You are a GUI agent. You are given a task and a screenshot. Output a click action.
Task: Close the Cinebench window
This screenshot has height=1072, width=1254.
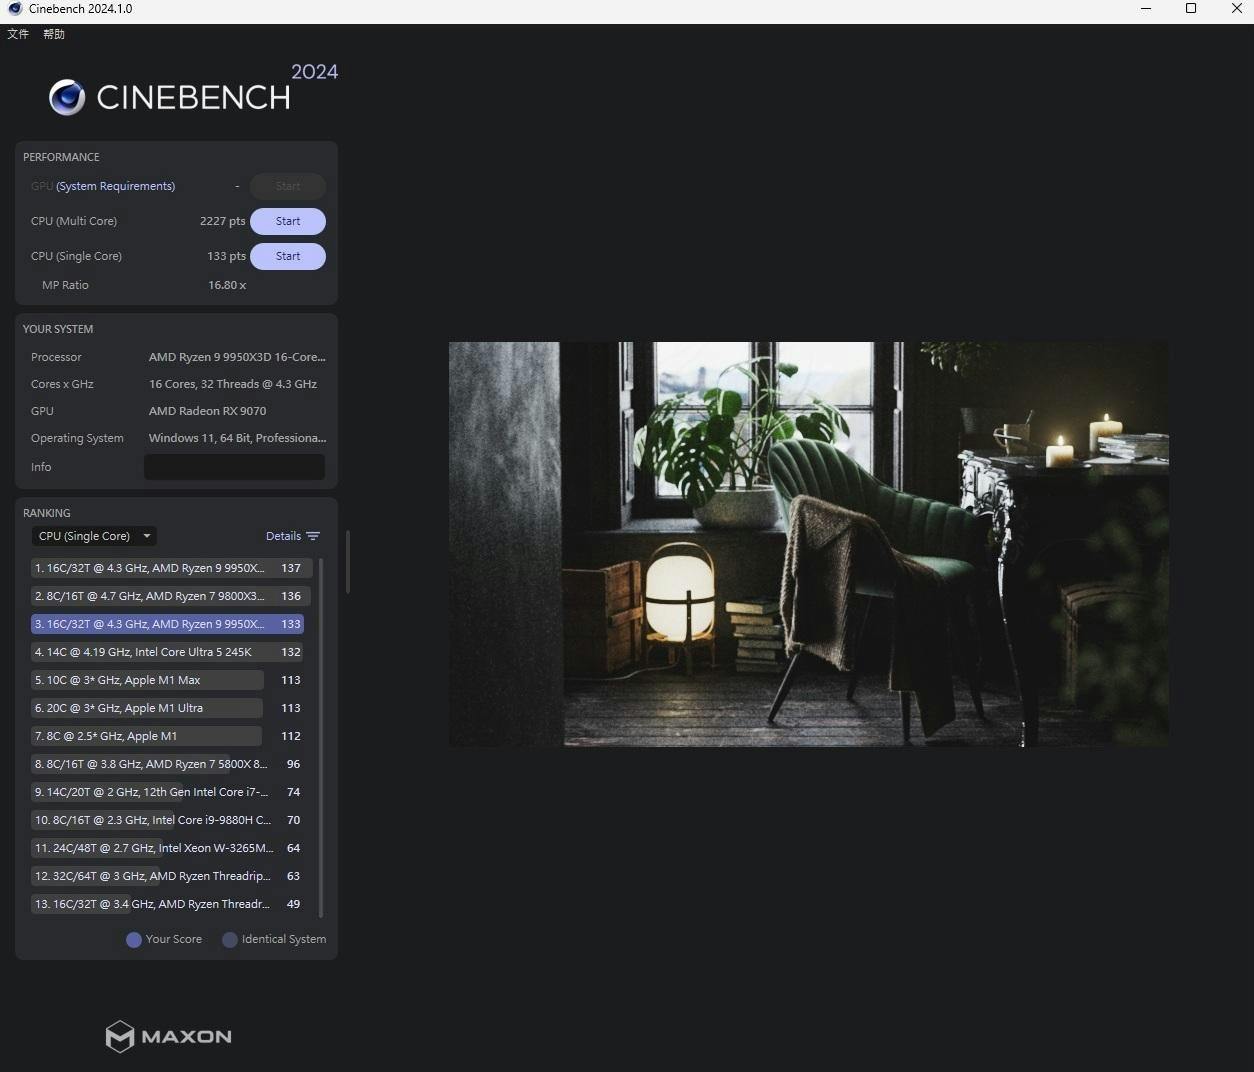[1236, 9]
